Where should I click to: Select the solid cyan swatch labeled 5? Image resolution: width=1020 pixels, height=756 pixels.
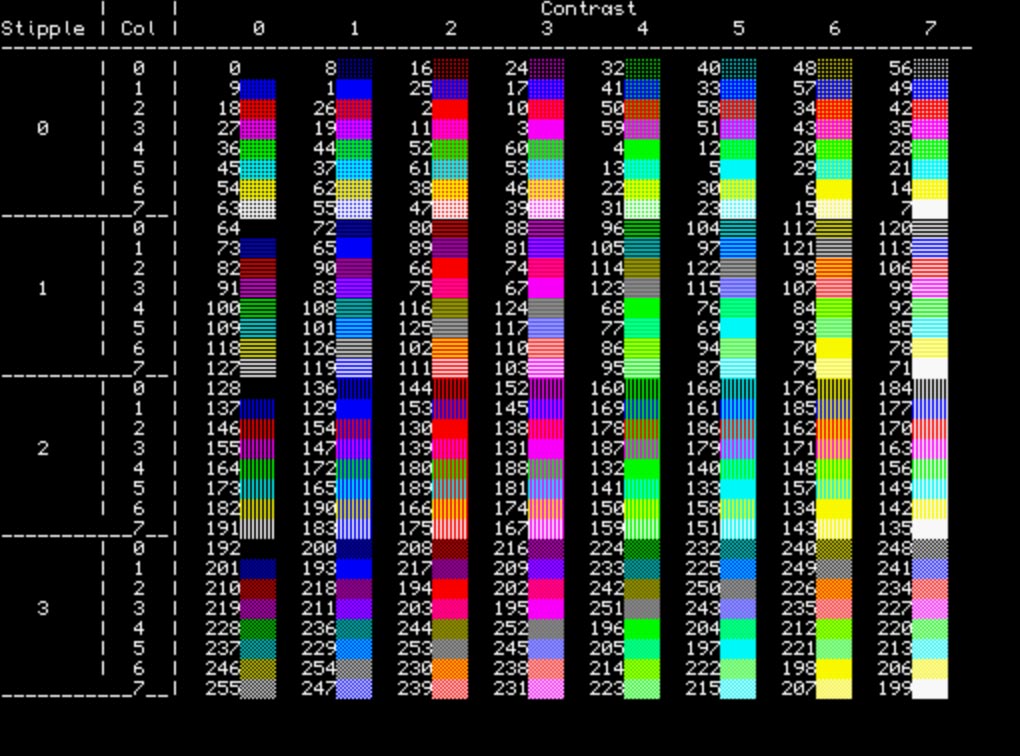[738, 169]
